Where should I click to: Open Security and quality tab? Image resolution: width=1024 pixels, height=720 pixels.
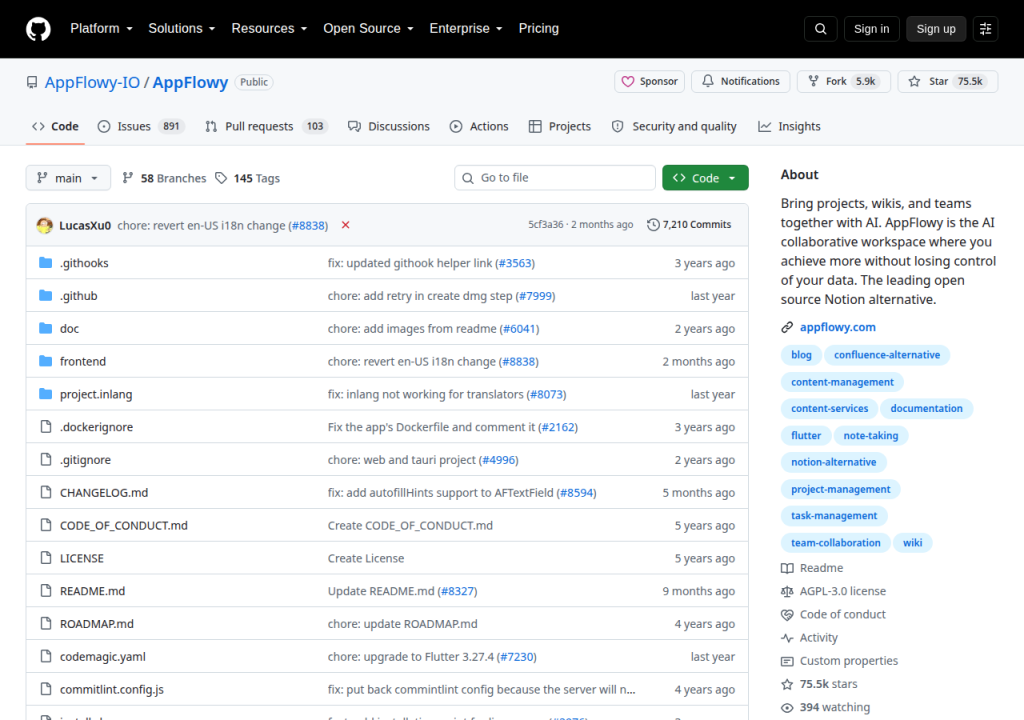pos(674,127)
